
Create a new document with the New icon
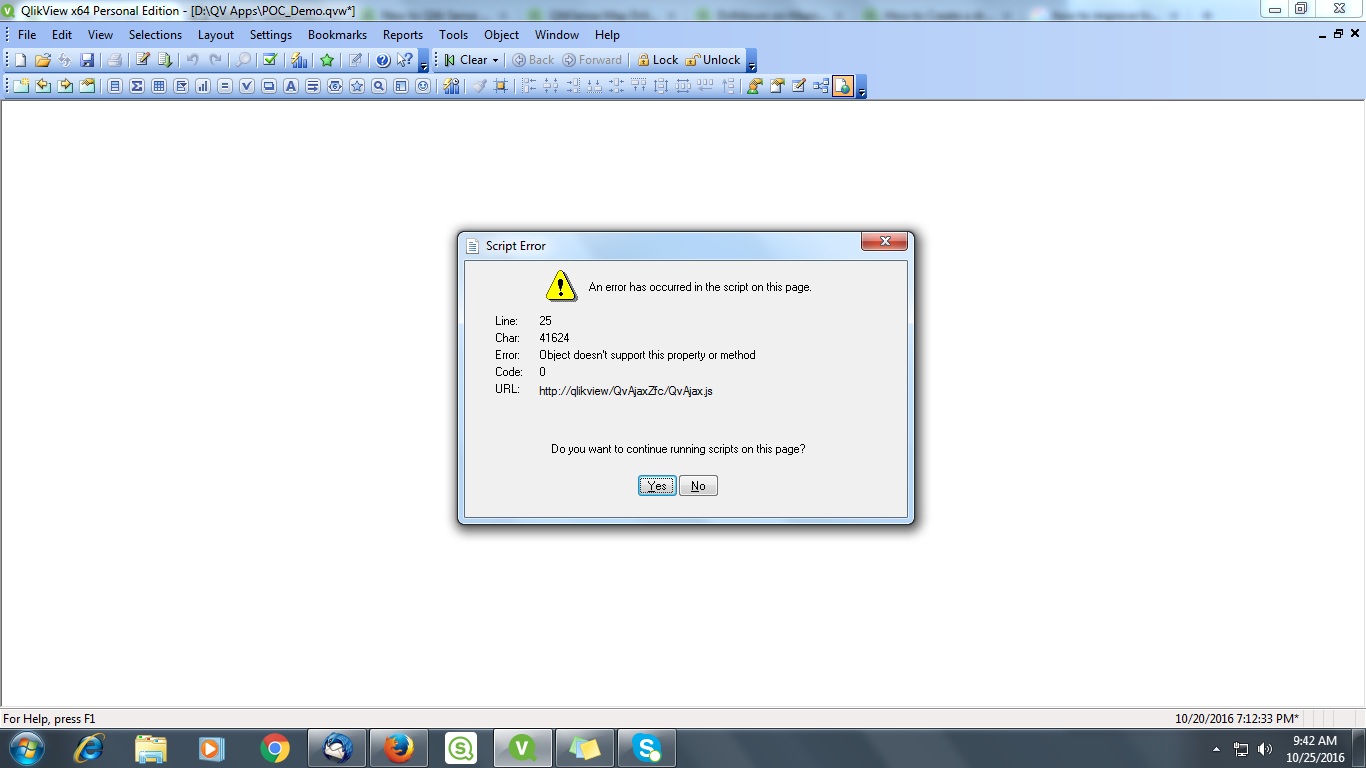pyautogui.click(x=20, y=60)
